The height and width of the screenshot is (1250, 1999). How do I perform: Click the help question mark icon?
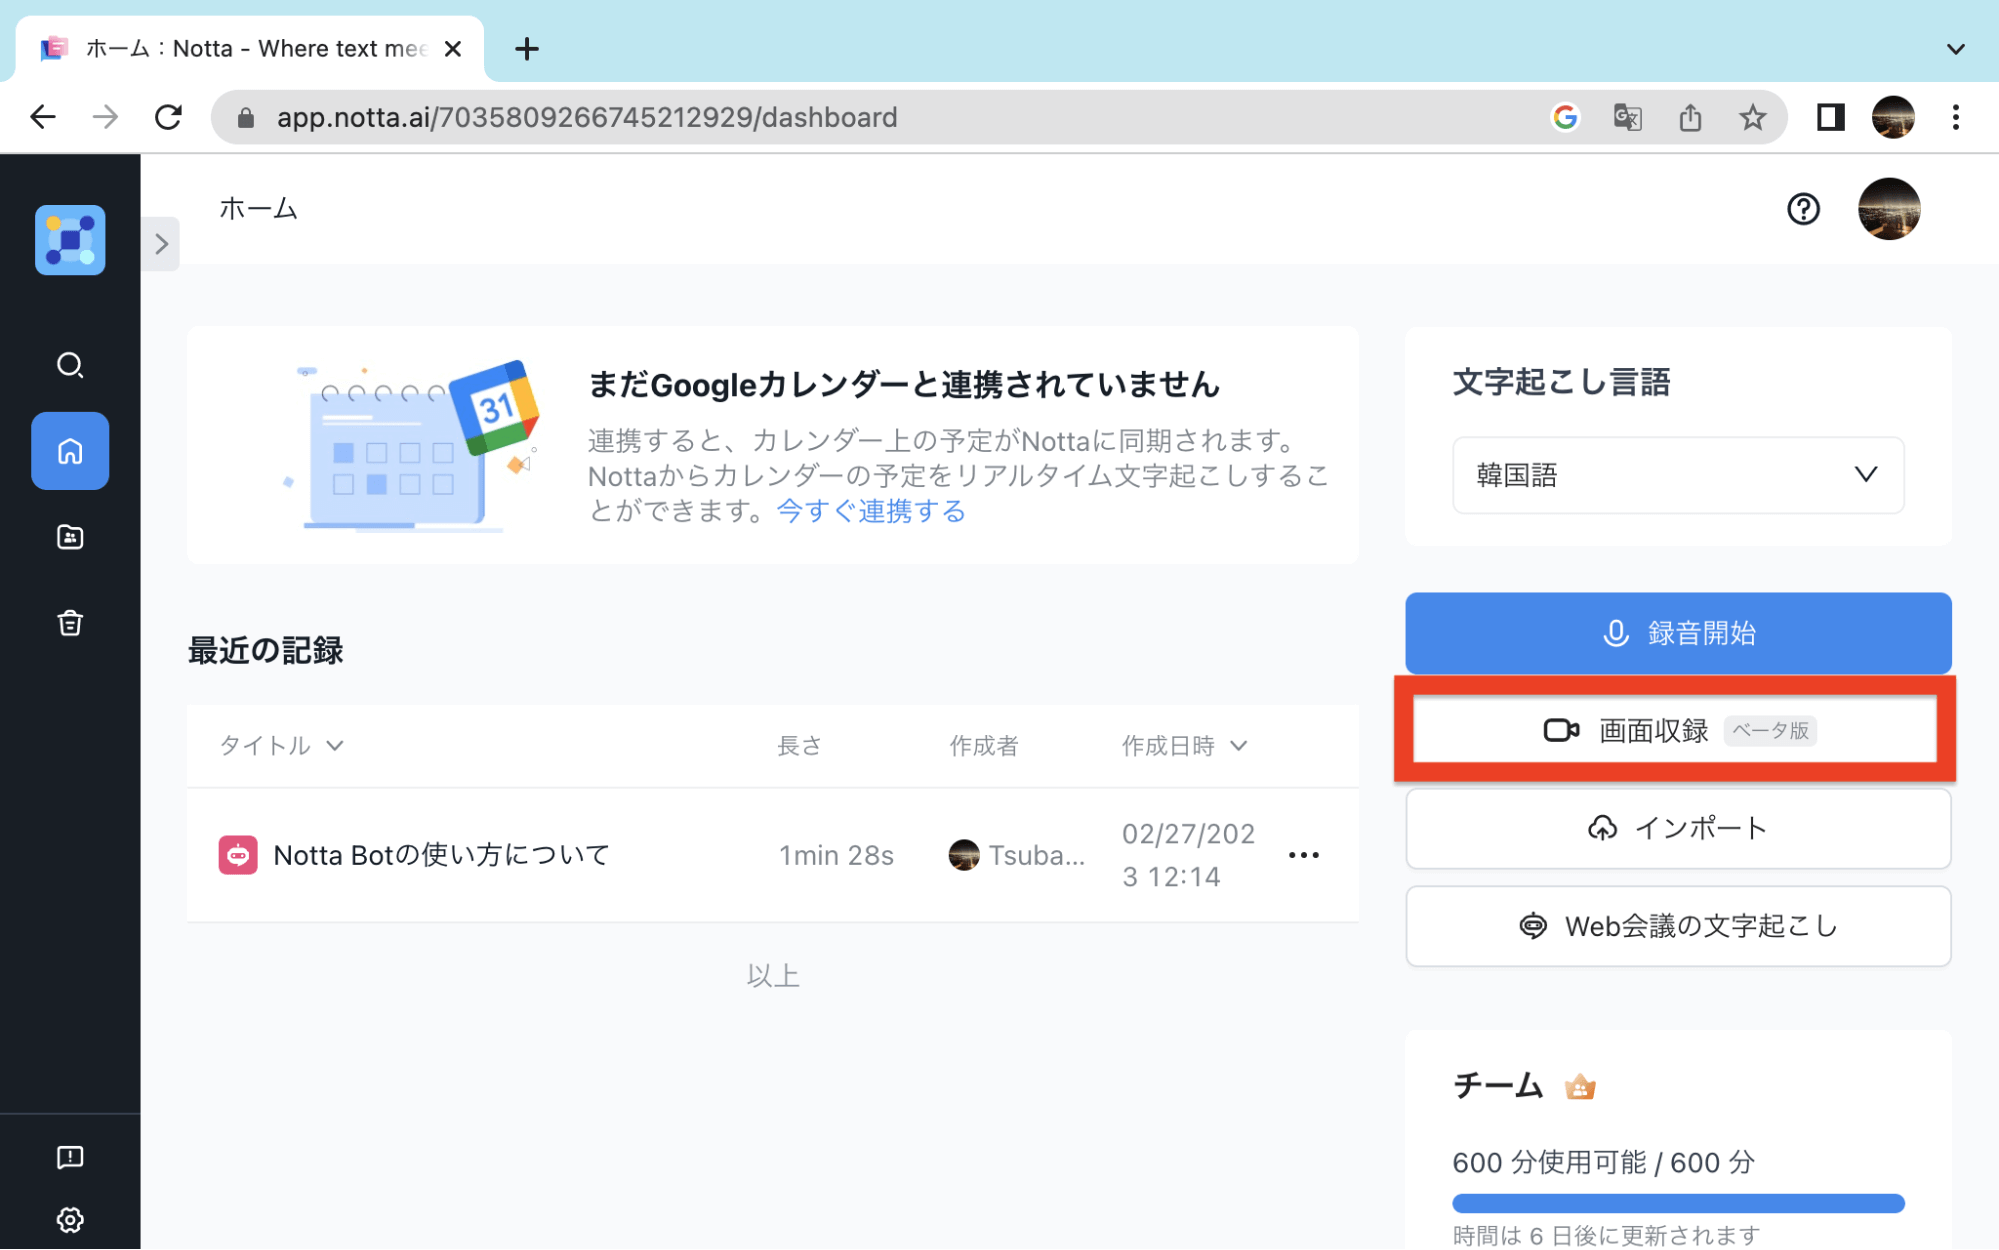(1803, 209)
